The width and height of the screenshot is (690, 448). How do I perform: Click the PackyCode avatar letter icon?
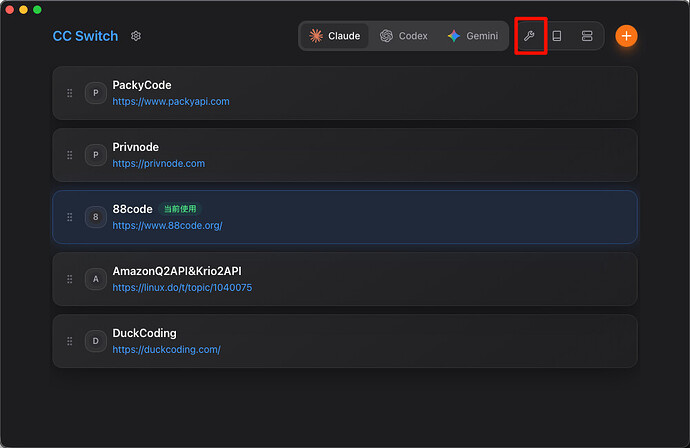[x=95, y=93]
